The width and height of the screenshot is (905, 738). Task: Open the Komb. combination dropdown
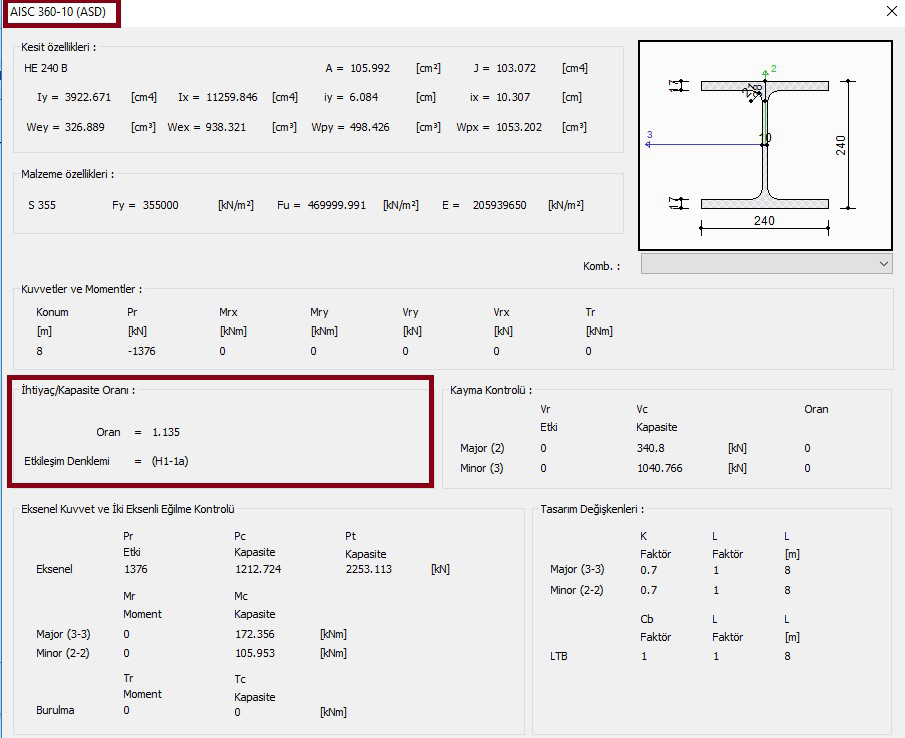[765, 264]
